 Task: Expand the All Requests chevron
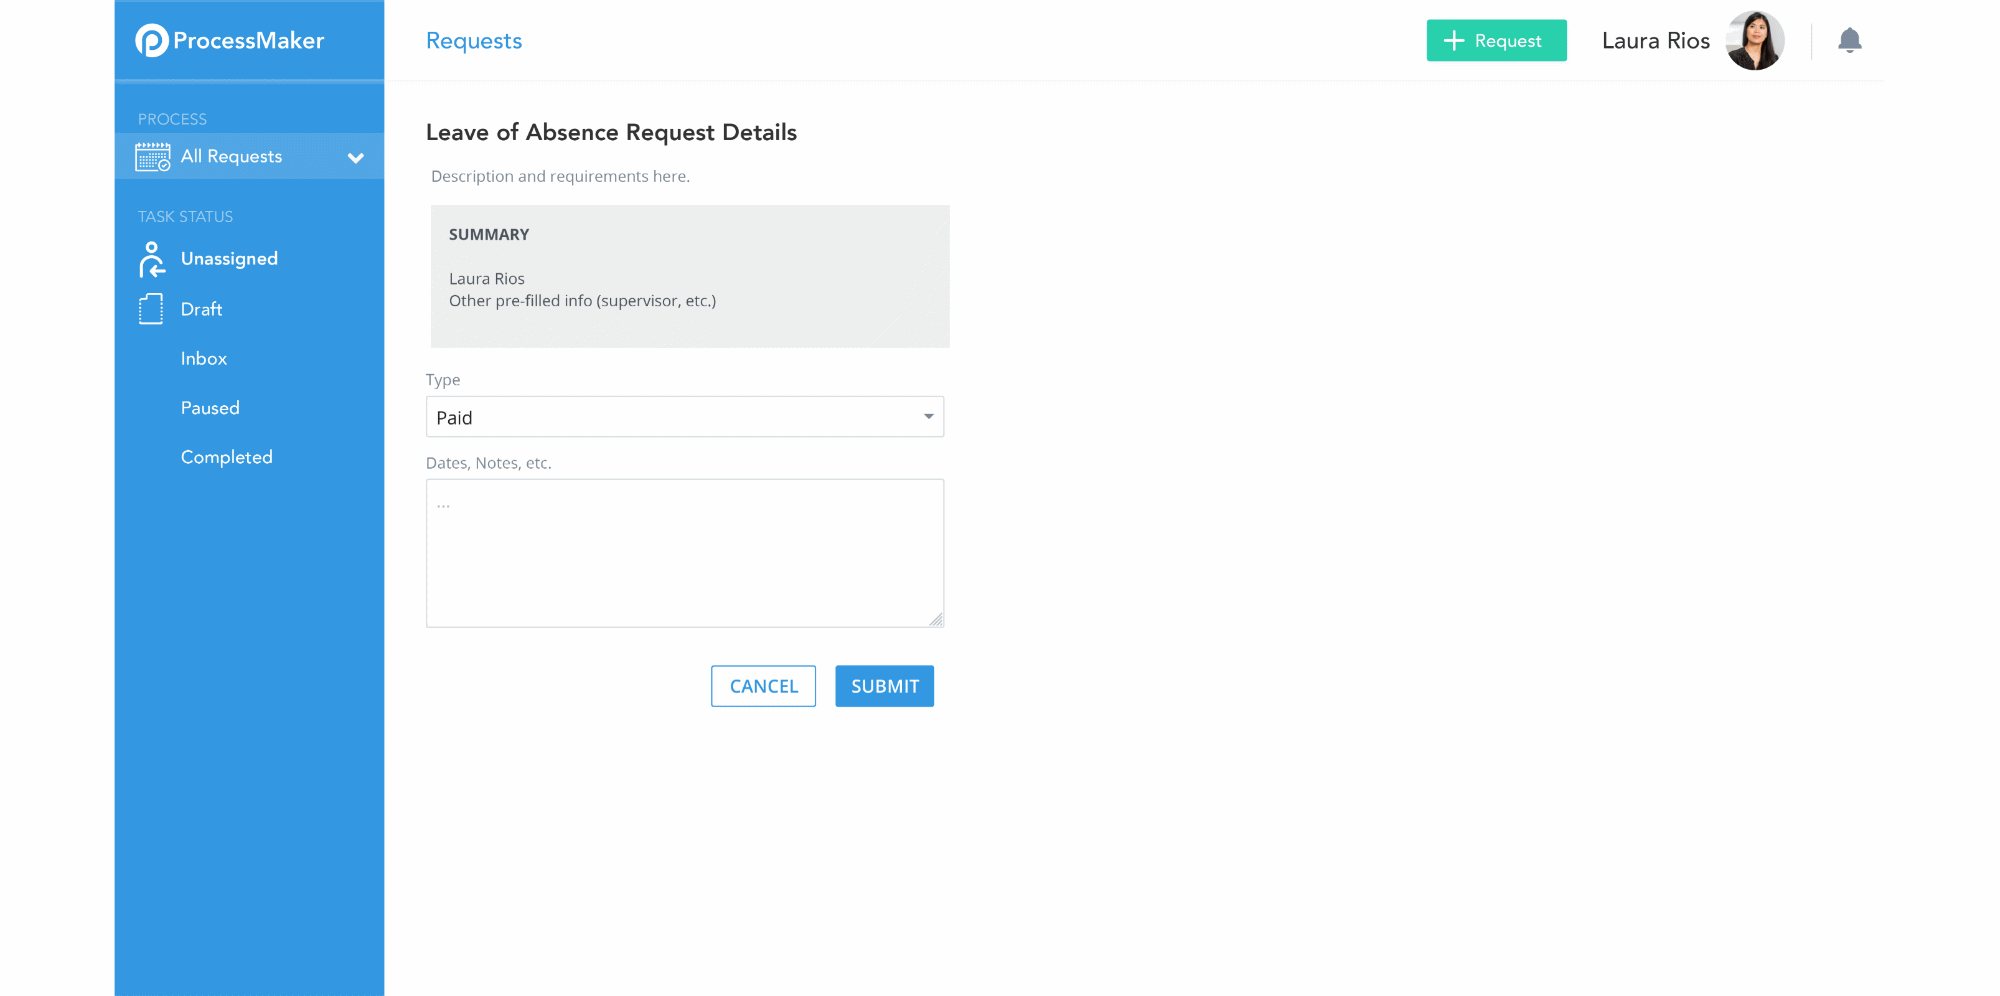coord(355,158)
